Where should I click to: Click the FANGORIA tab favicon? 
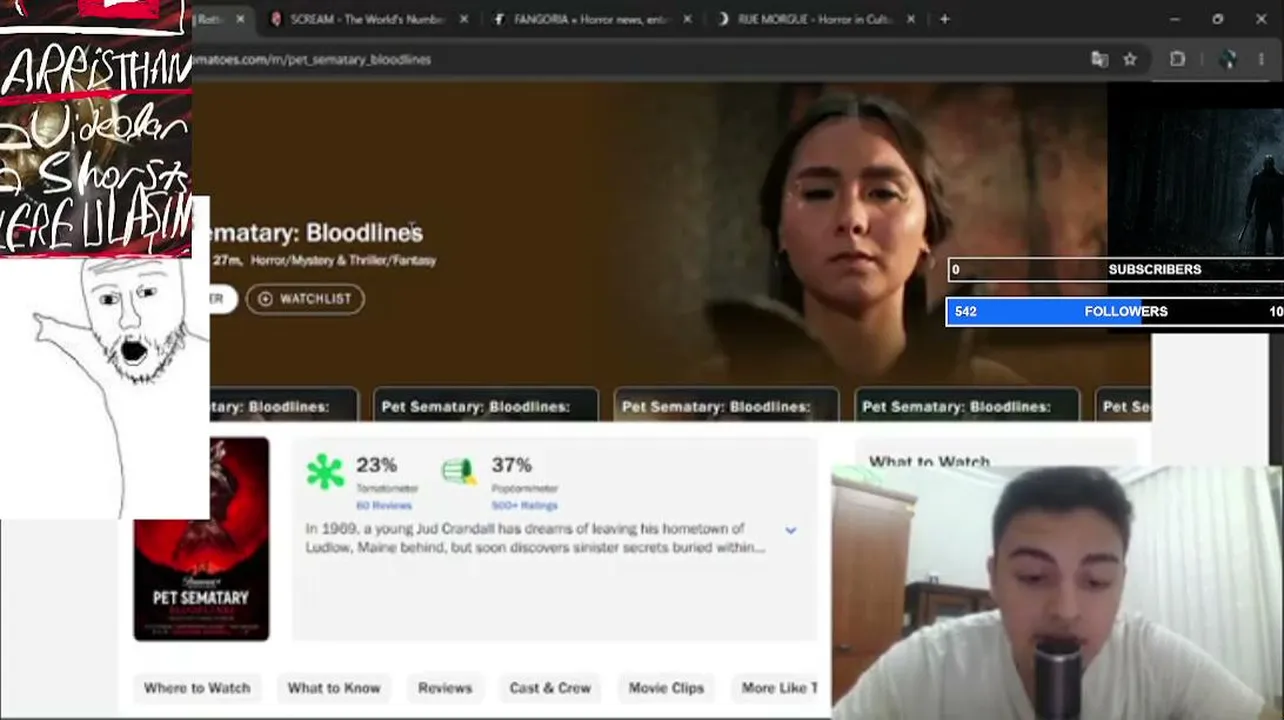pos(499,19)
